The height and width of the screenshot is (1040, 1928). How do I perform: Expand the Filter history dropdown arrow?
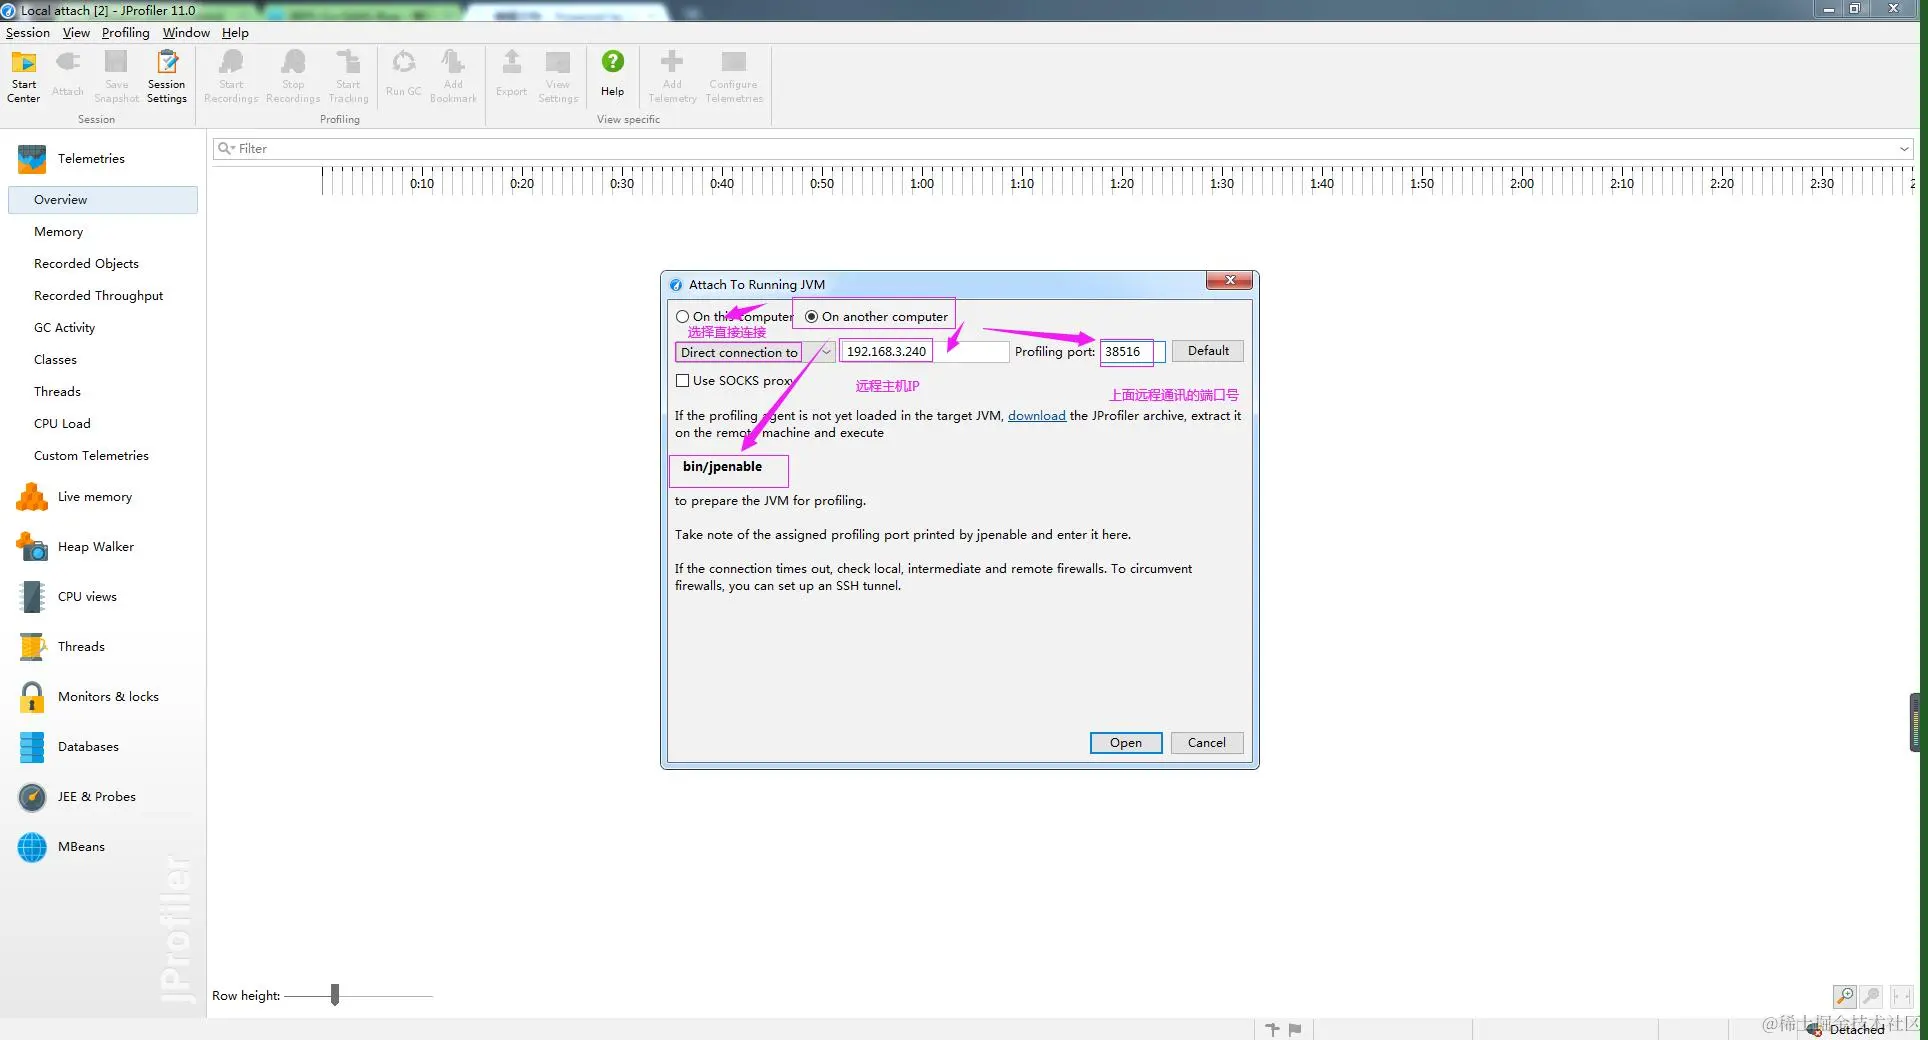pos(1904,149)
